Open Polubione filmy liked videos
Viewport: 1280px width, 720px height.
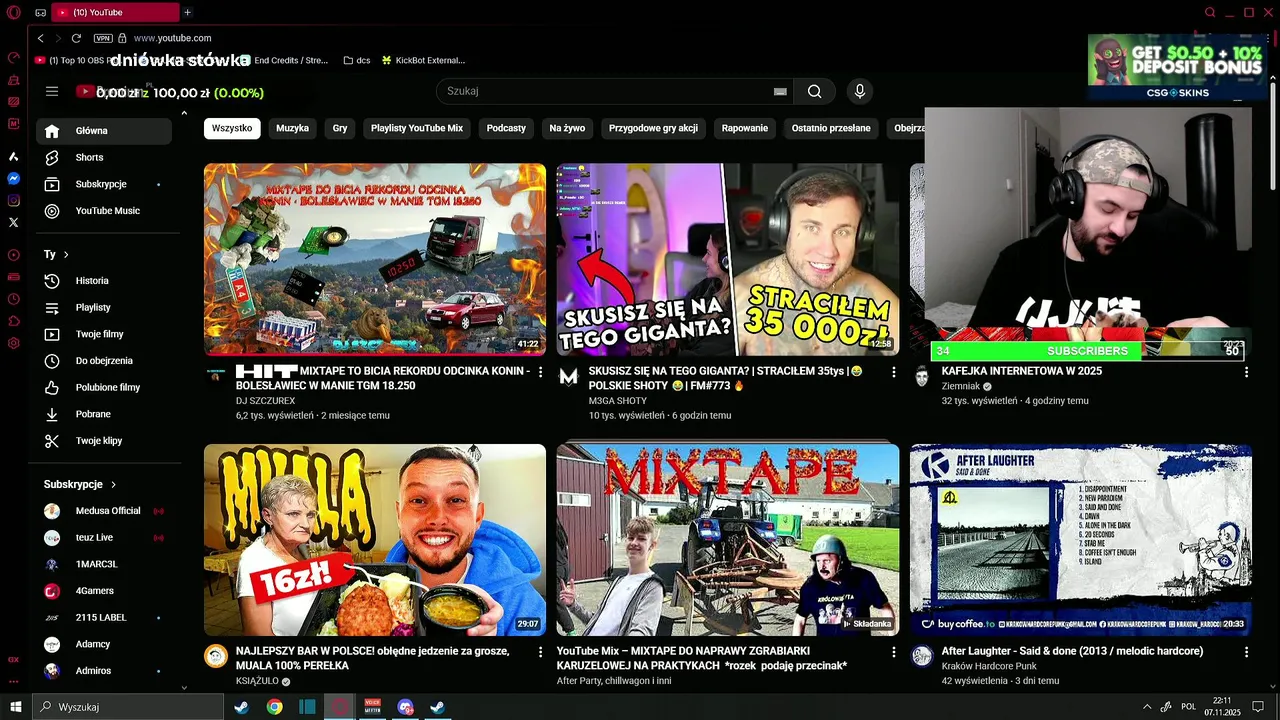(104, 387)
